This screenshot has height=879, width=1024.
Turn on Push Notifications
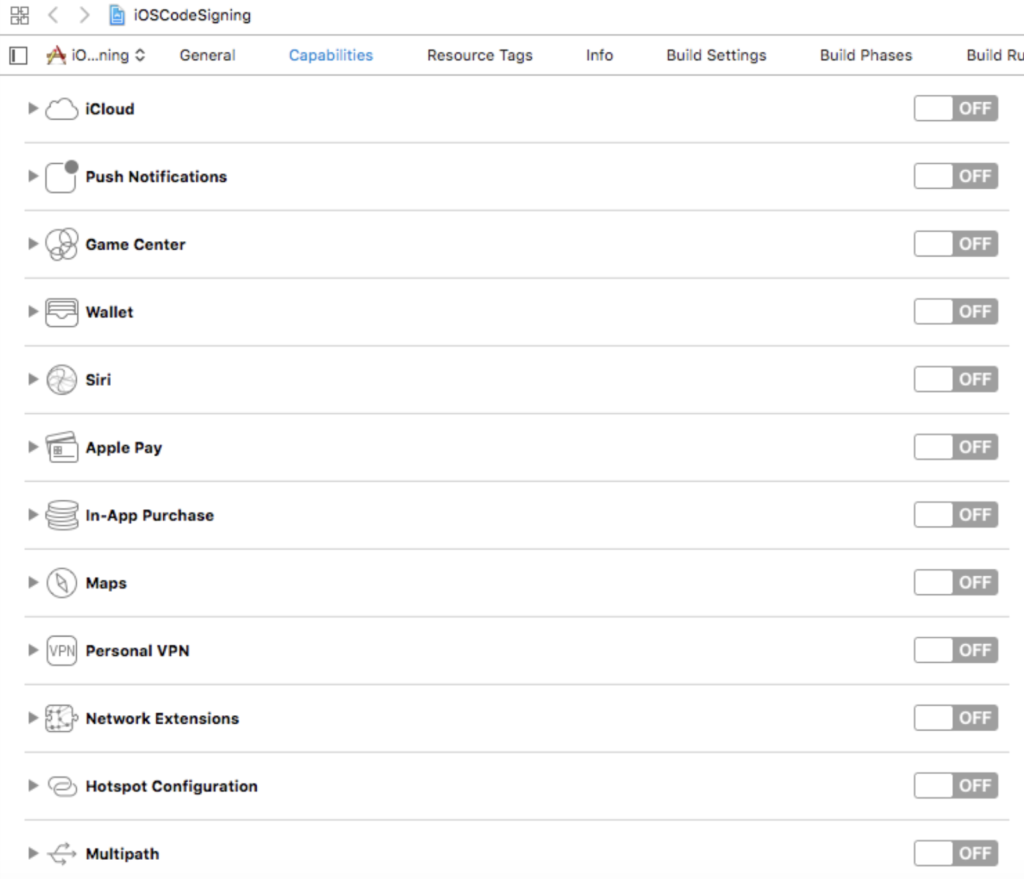tap(955, 176)
